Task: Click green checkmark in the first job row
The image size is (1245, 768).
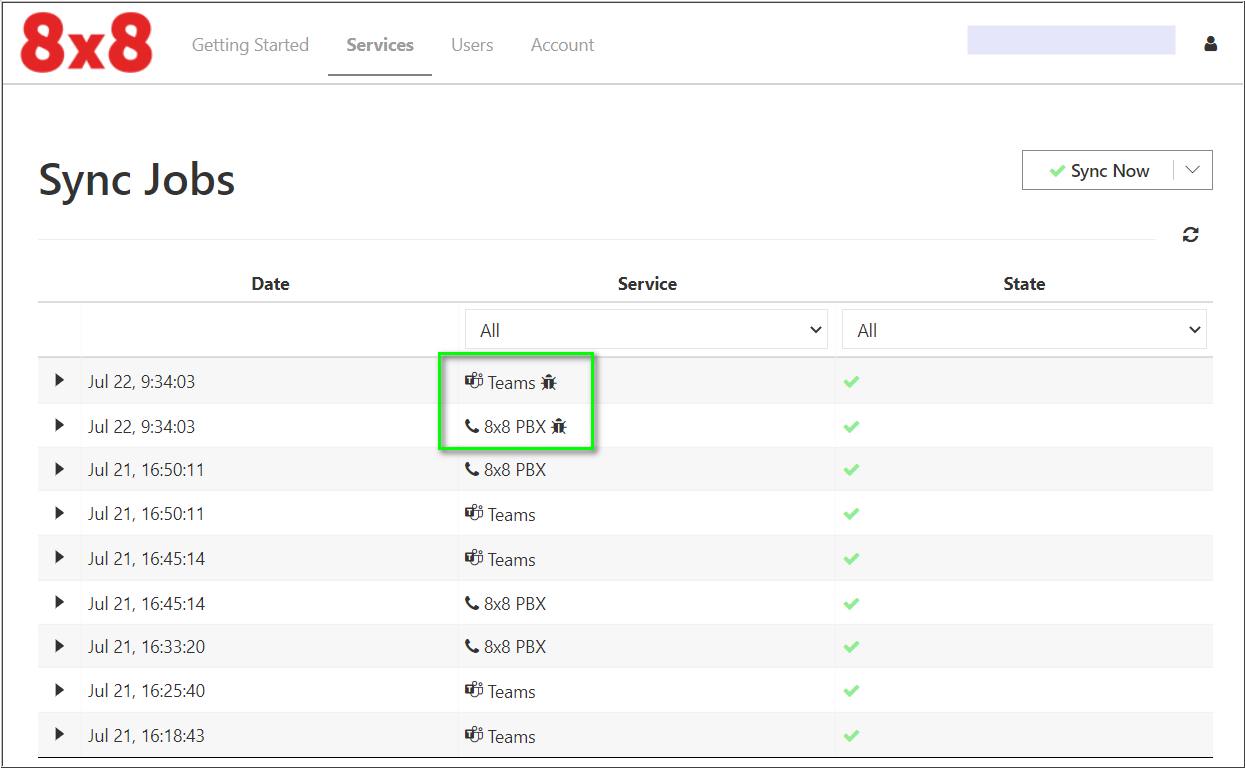Action: [x=851, y=382]
